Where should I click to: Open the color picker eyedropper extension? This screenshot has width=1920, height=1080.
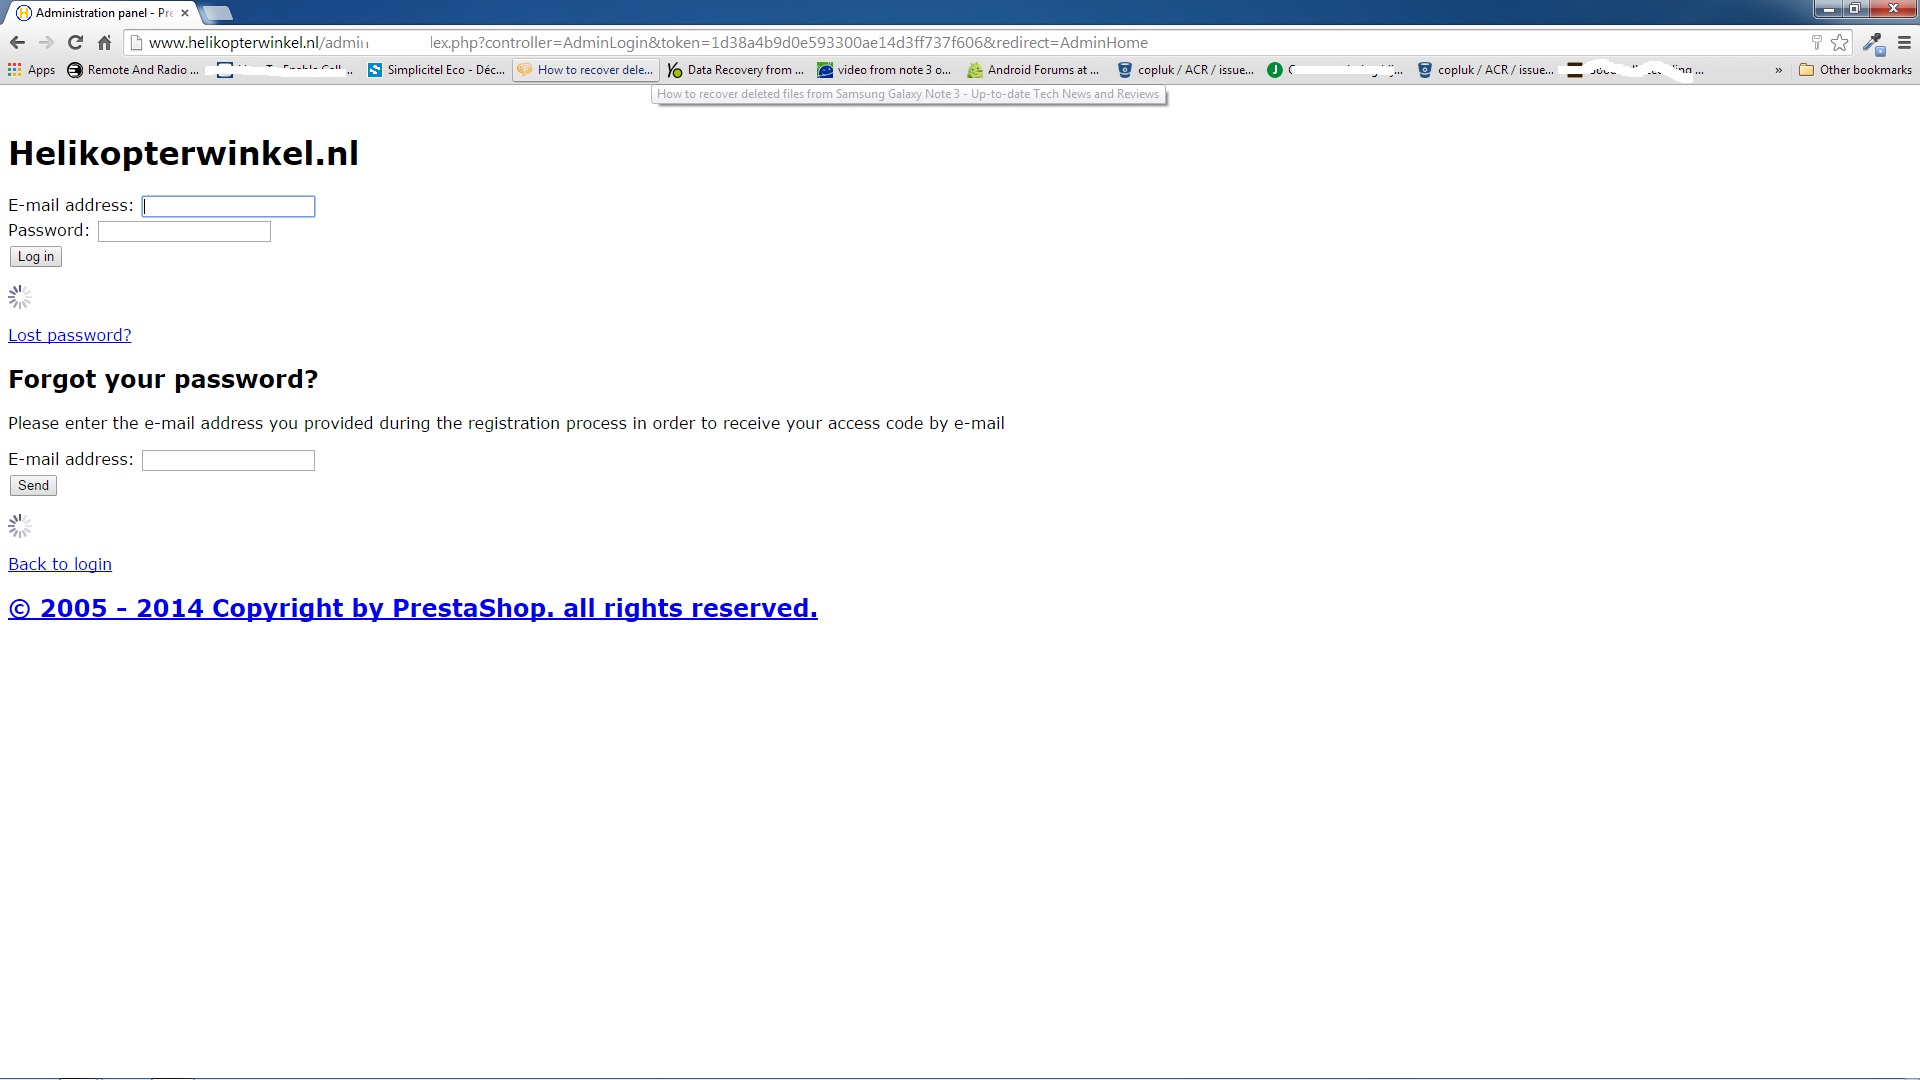pos(1872,43)
